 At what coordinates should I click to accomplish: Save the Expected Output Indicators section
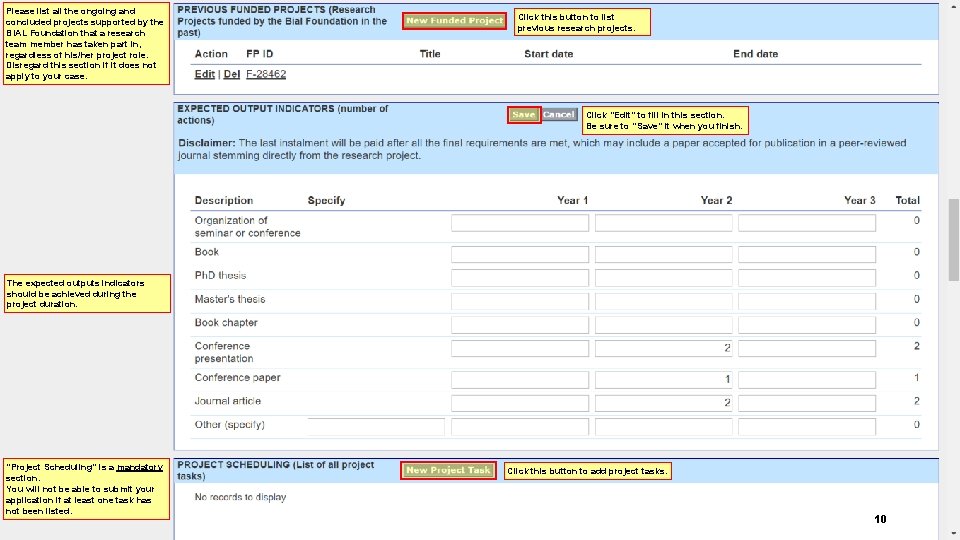pyautogui.click(x=523, y=114)
